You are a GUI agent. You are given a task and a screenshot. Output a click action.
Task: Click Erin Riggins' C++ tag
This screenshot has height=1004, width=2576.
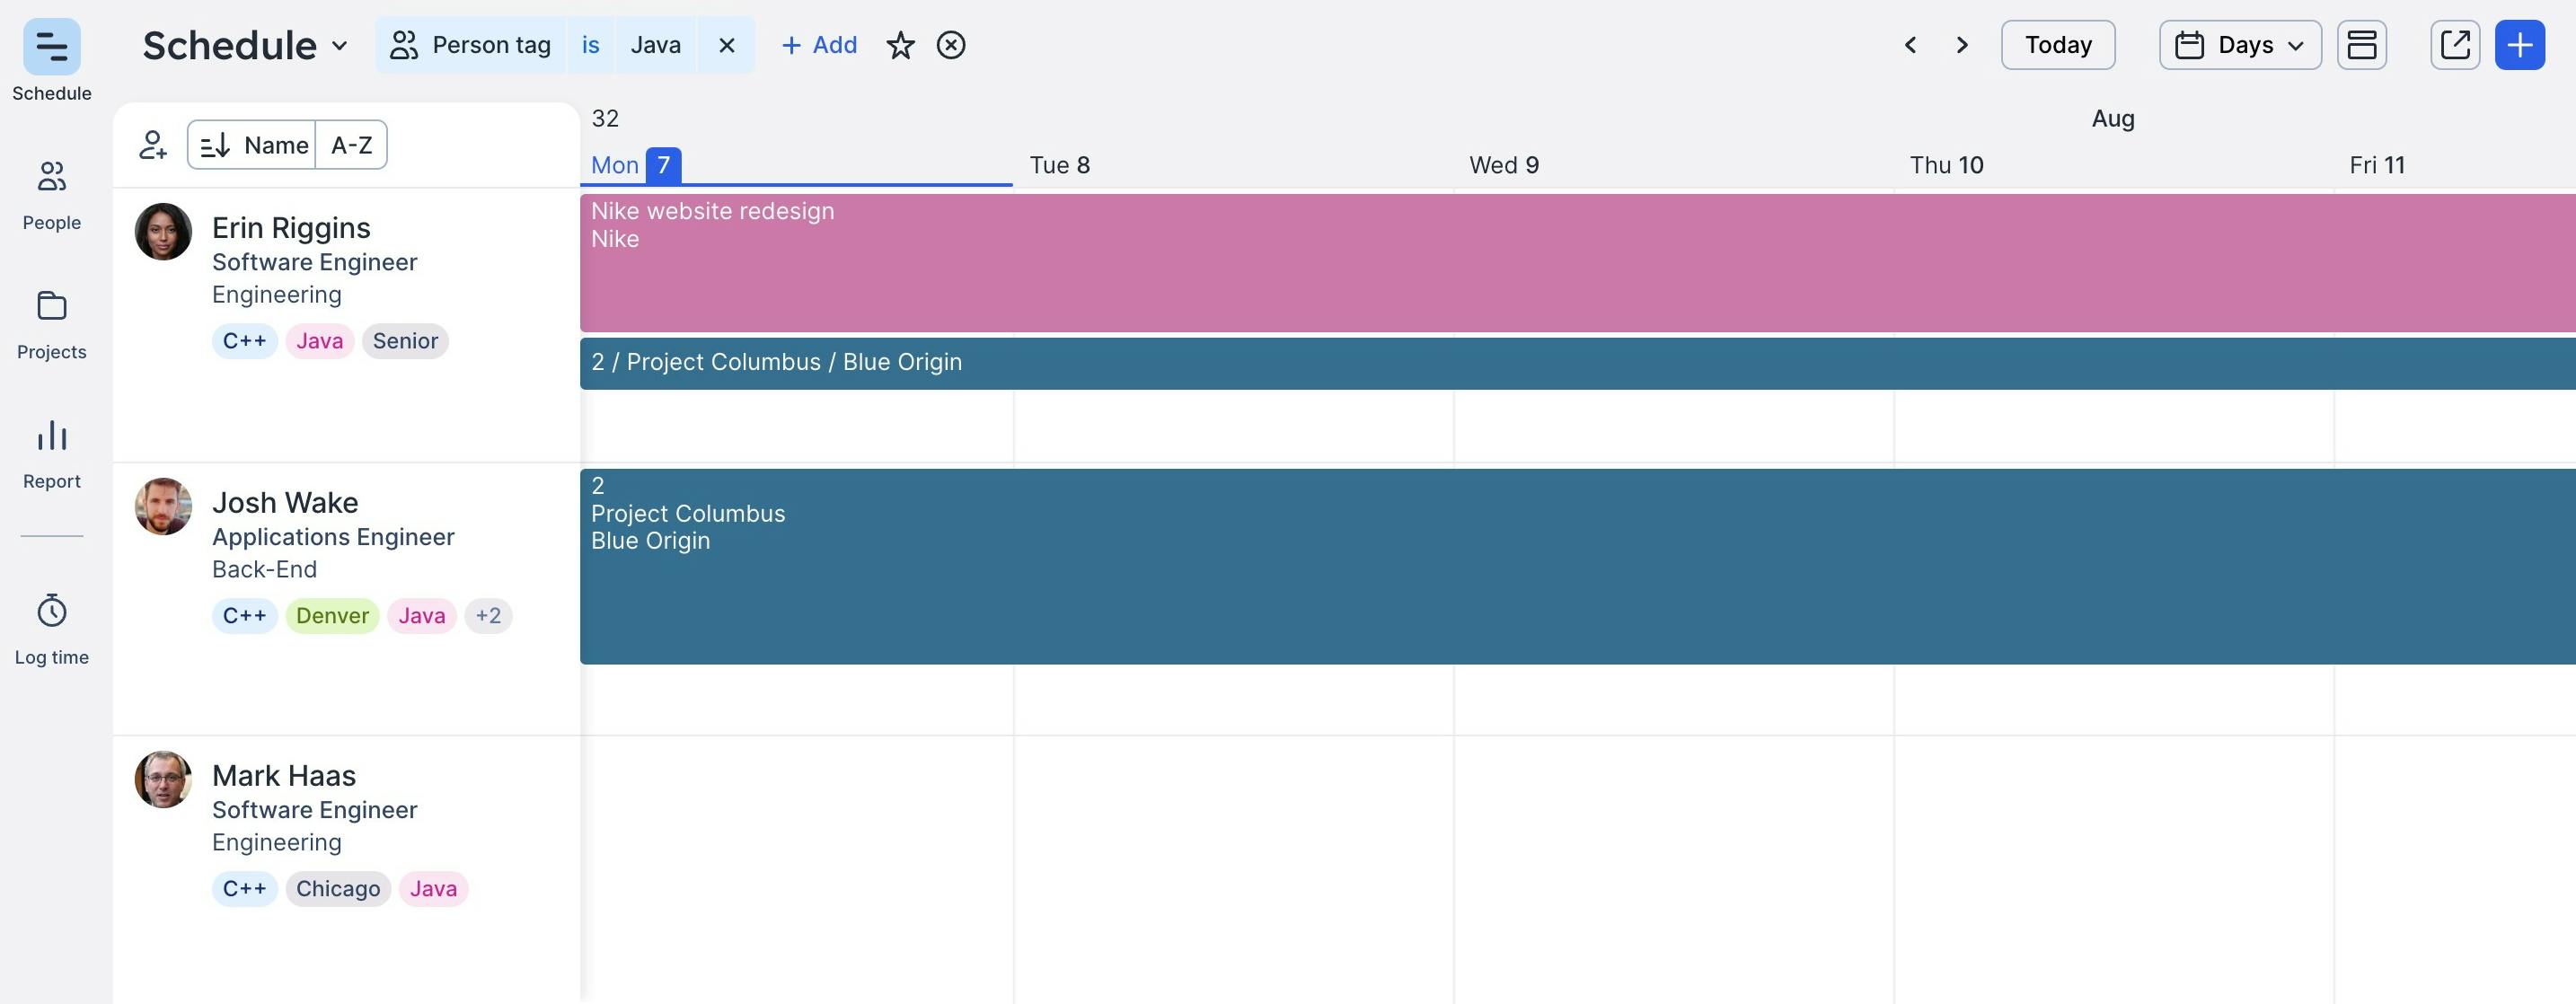pos(244,341)
